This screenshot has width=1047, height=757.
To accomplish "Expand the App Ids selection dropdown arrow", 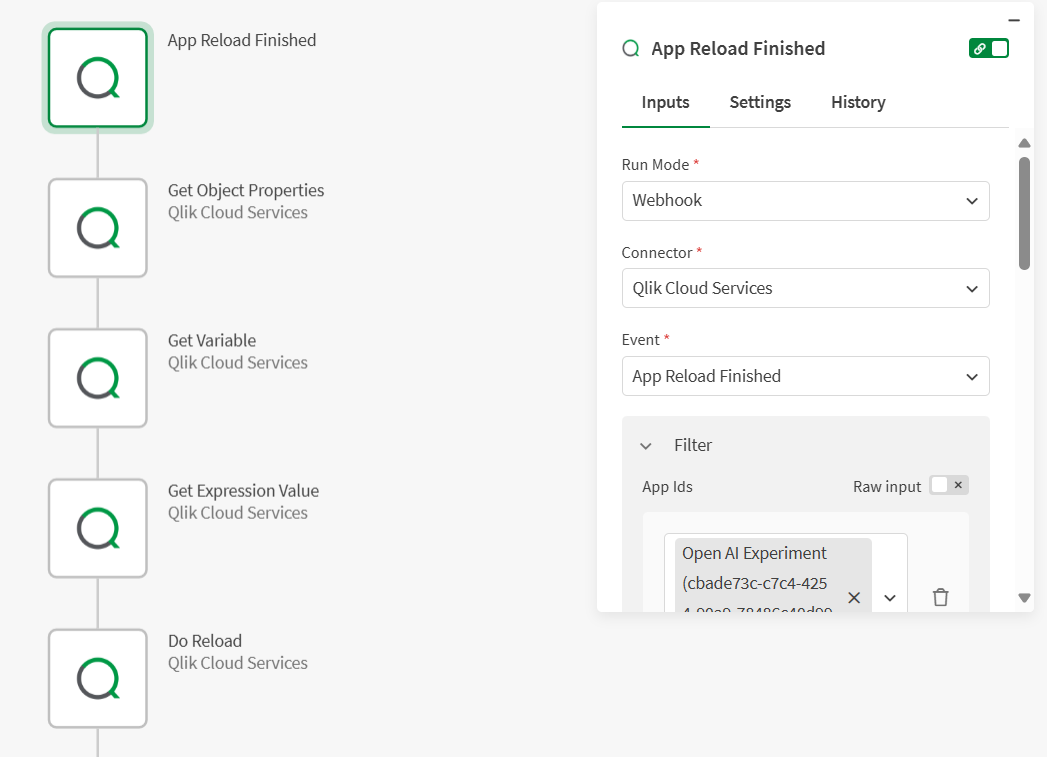I will pos(890,598).
